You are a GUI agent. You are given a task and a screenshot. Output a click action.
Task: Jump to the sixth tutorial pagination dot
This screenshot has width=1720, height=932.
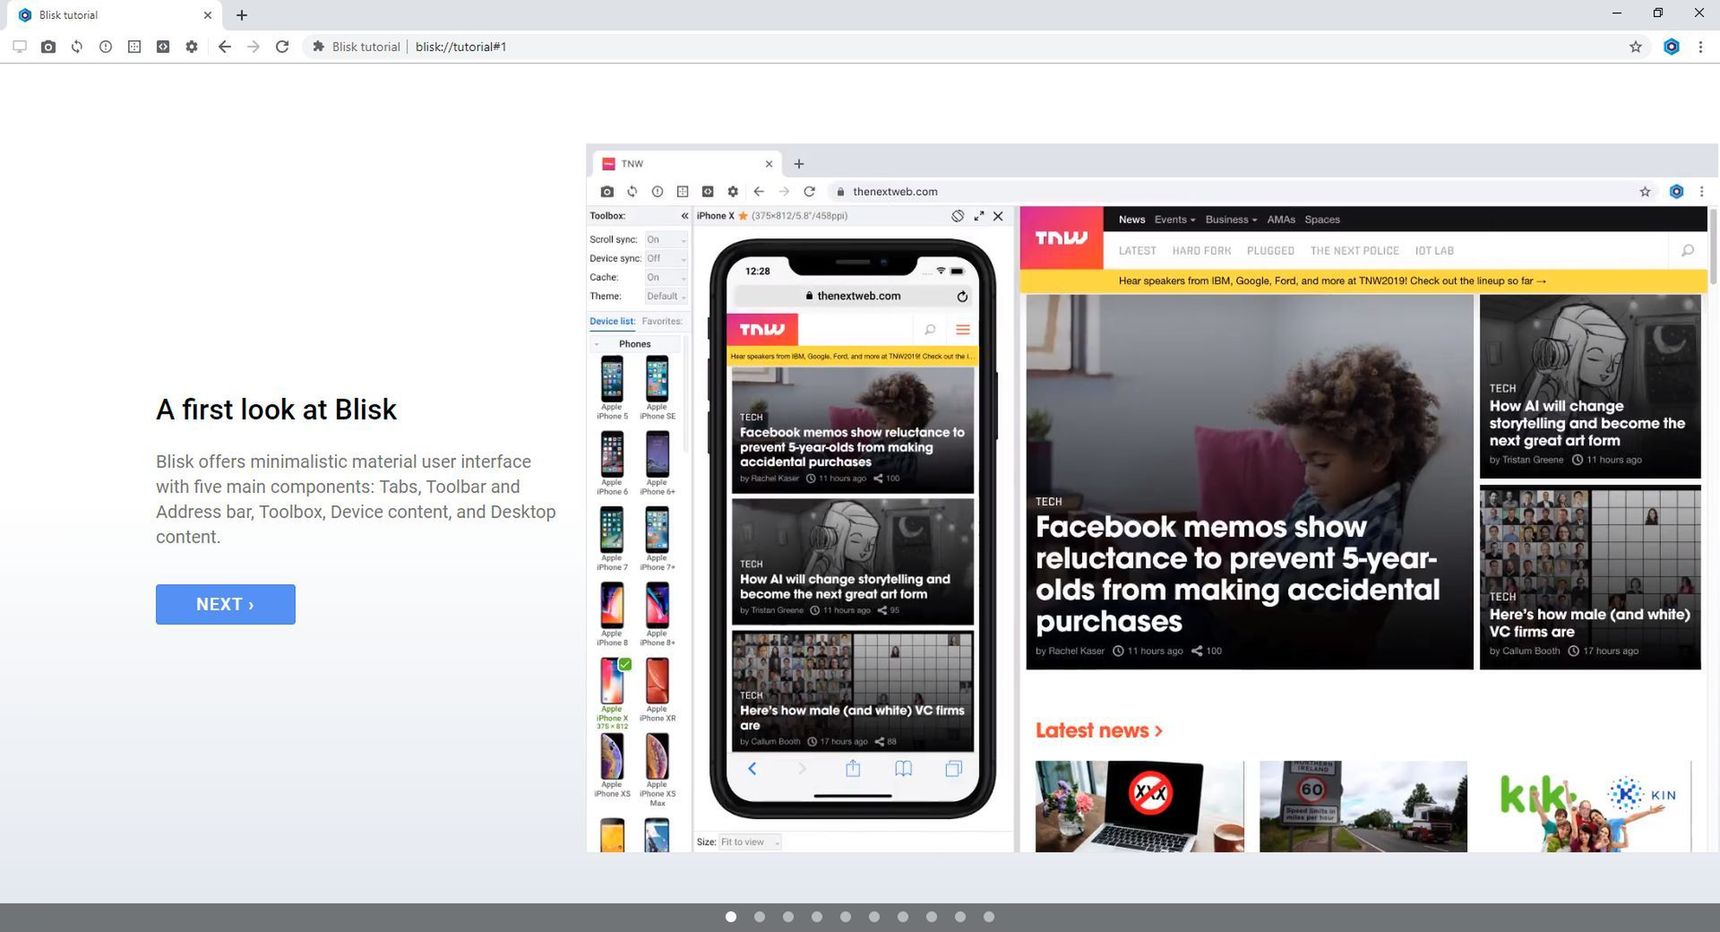click(x=874, y=917)
